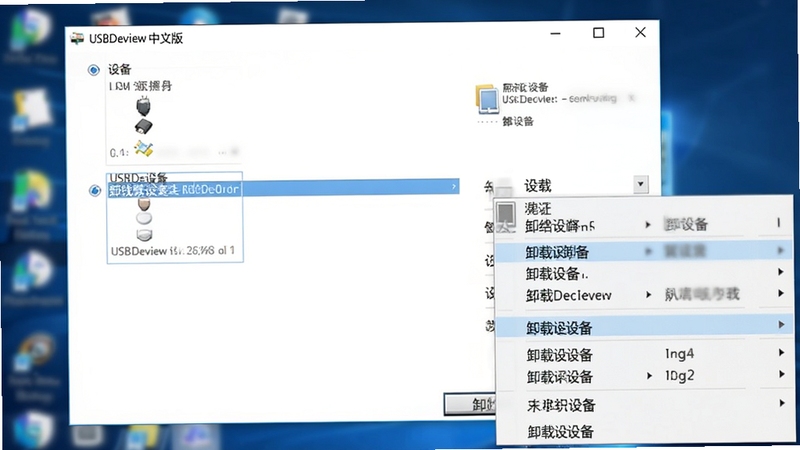Choose the 浇证 menu entry
Image resolution: width=800 pixels, height=450 pixels.
[x=538, y=208]
